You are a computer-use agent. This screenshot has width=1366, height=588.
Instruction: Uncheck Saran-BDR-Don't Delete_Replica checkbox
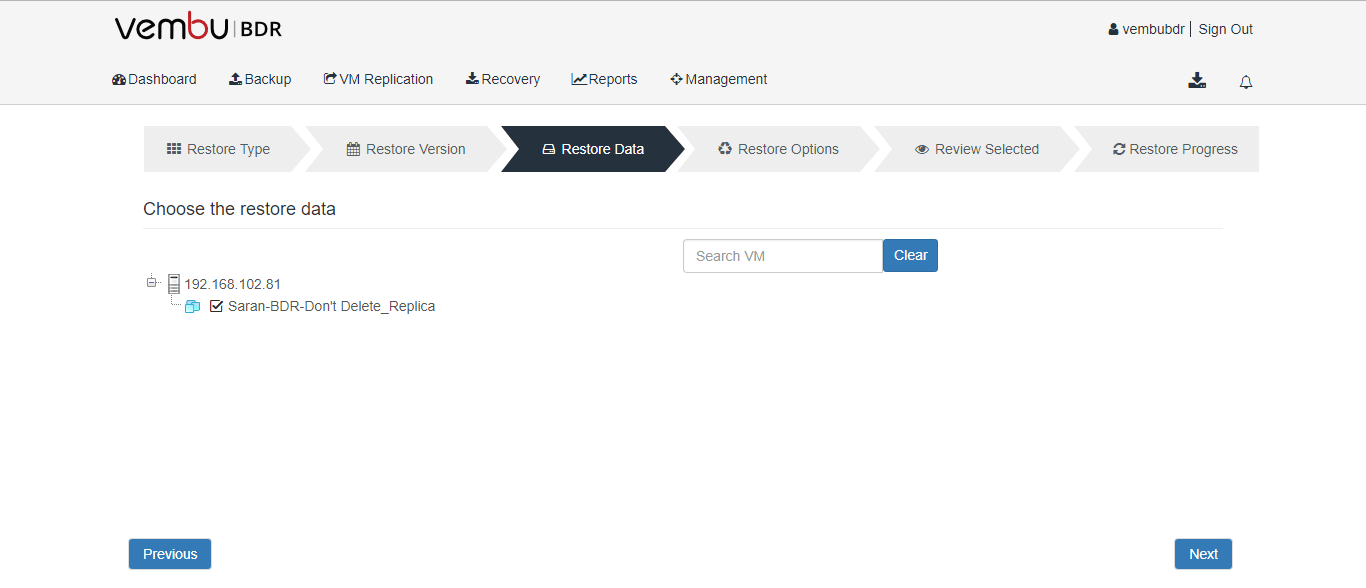(x=216, y=306)
